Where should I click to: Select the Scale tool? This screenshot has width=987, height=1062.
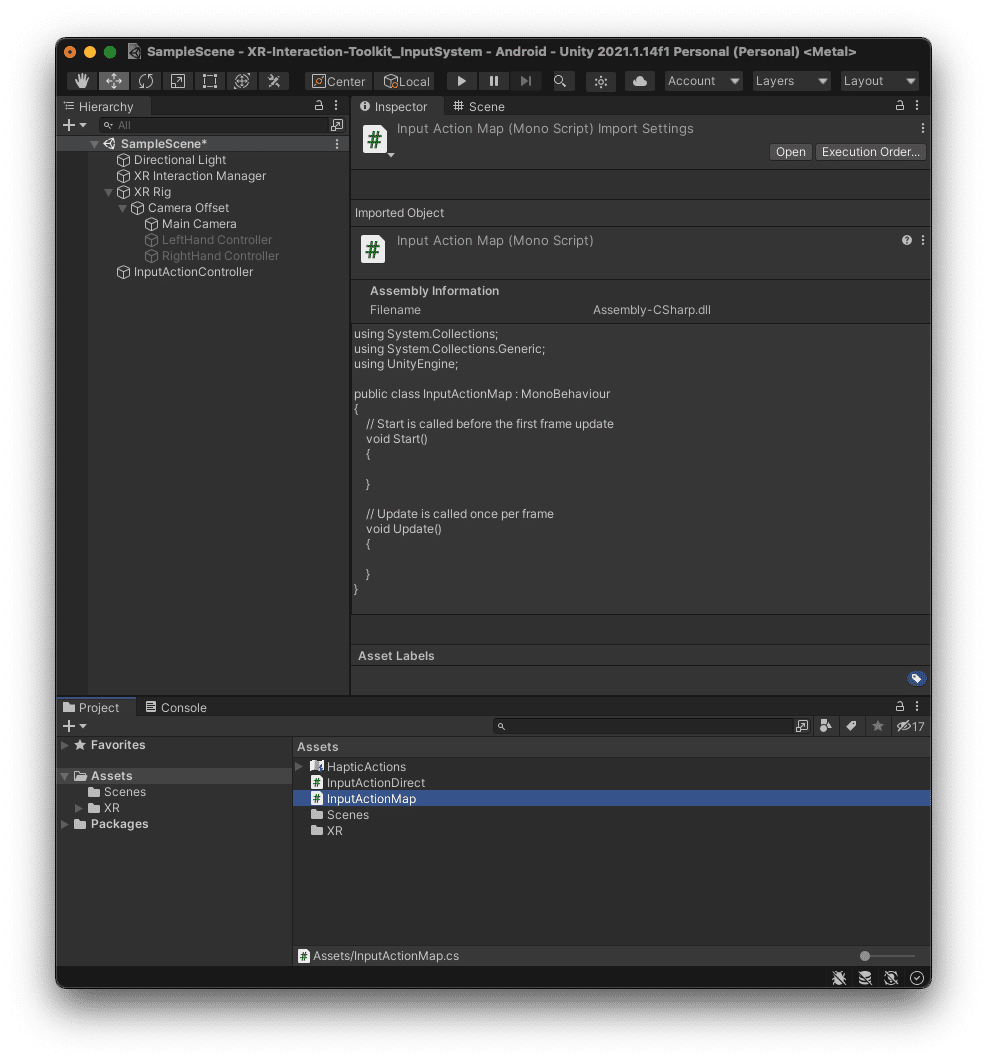pyautogui.click(x=177, y=81)
